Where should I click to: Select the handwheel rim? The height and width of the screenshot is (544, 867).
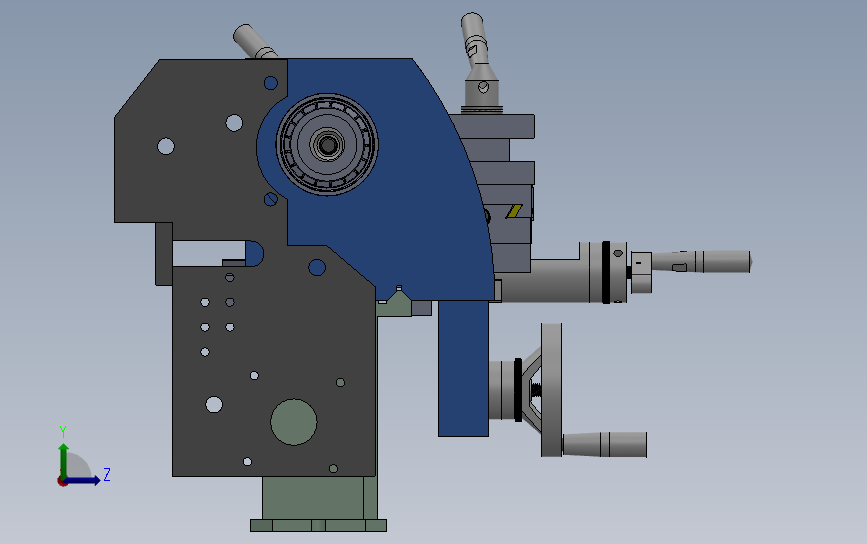tap(551, 390)
